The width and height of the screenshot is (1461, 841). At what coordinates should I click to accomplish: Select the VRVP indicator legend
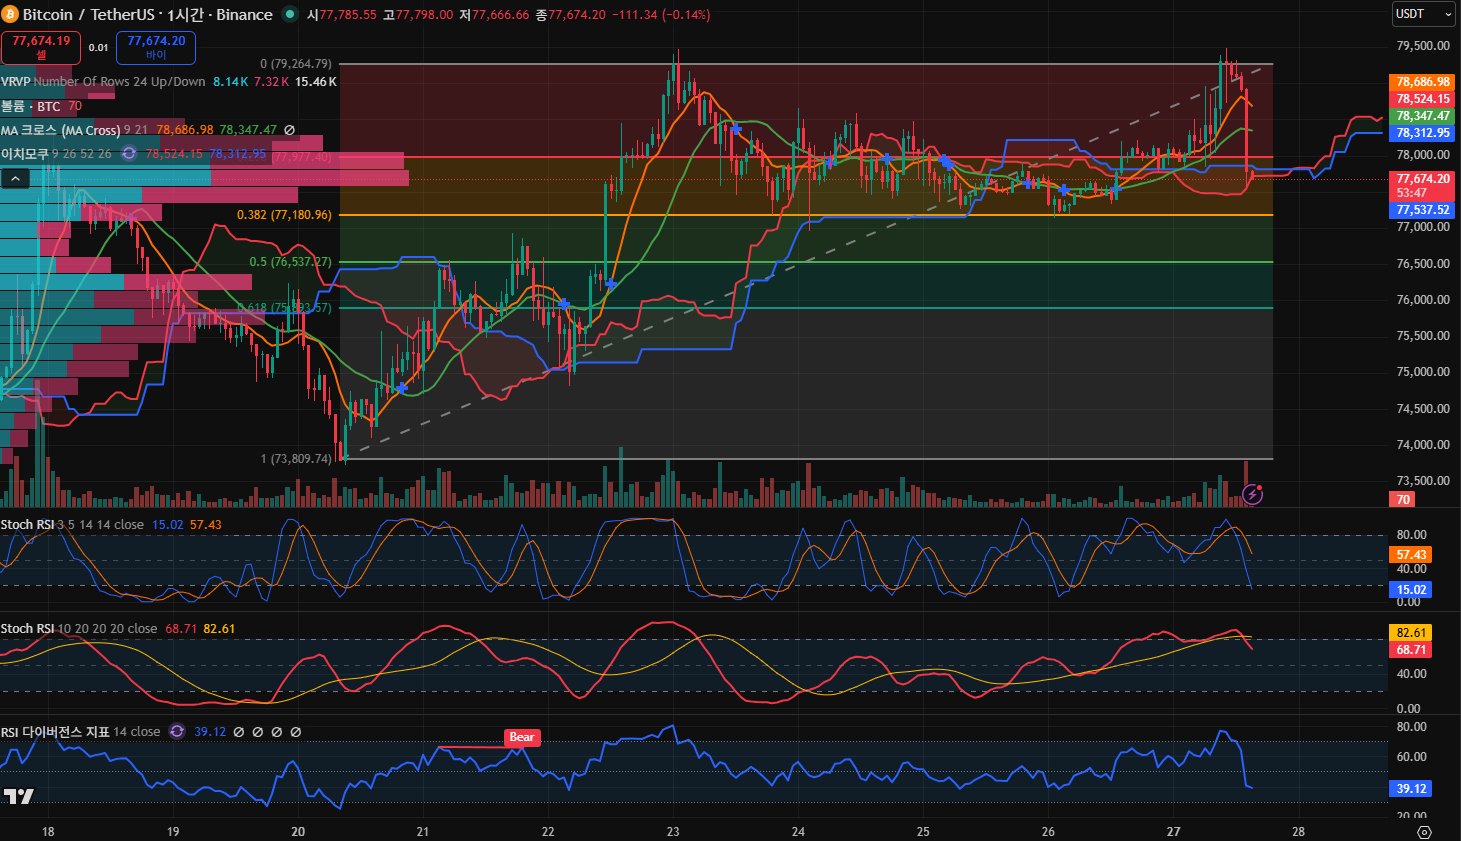tap(103, 82)
